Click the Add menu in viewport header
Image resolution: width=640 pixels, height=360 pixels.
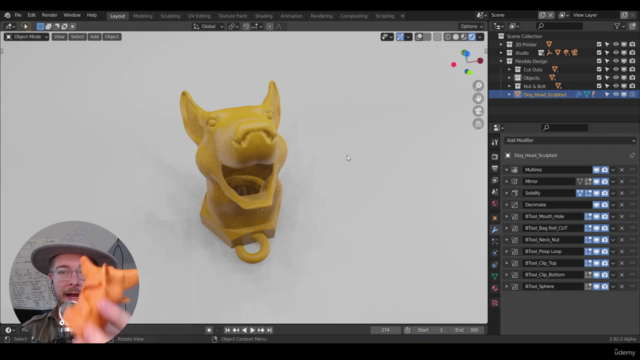pos(94,37)
